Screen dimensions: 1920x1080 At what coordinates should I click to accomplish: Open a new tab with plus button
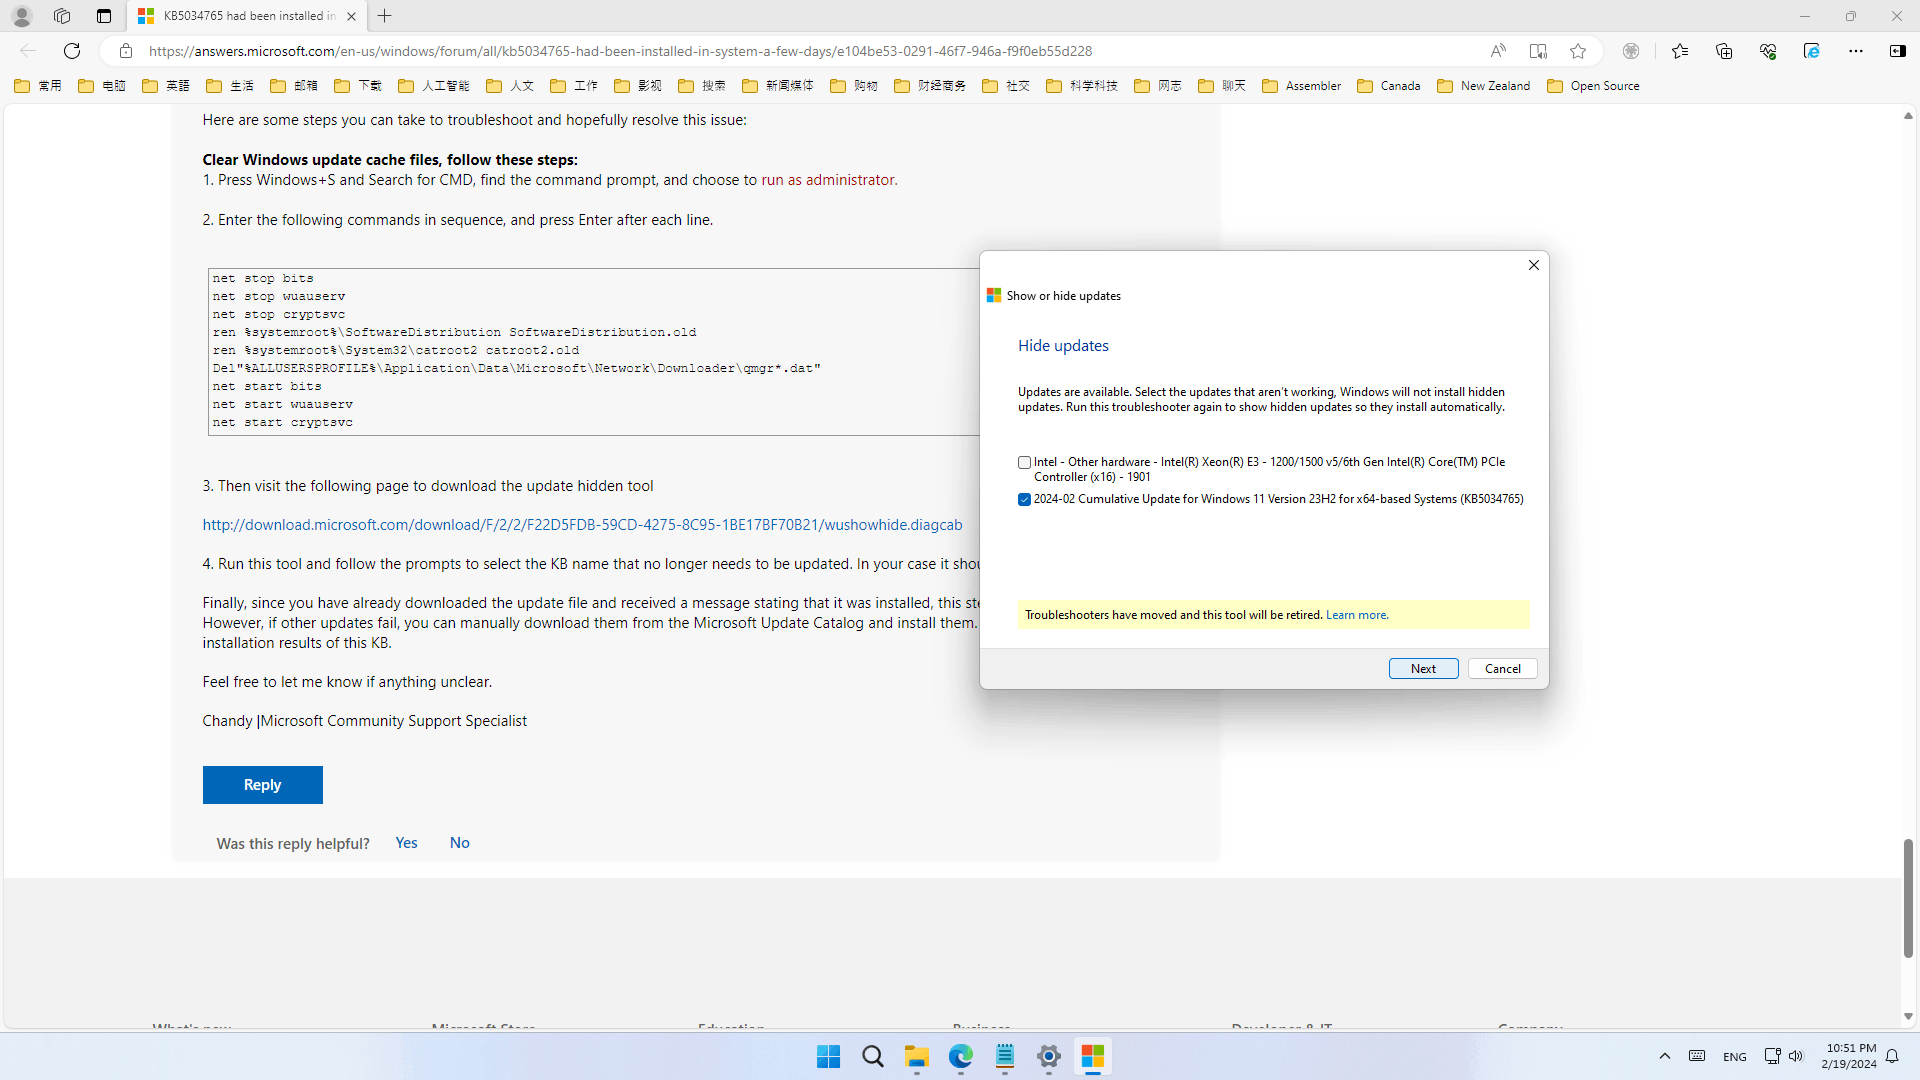pyautogui.click(x=384, y=16)
